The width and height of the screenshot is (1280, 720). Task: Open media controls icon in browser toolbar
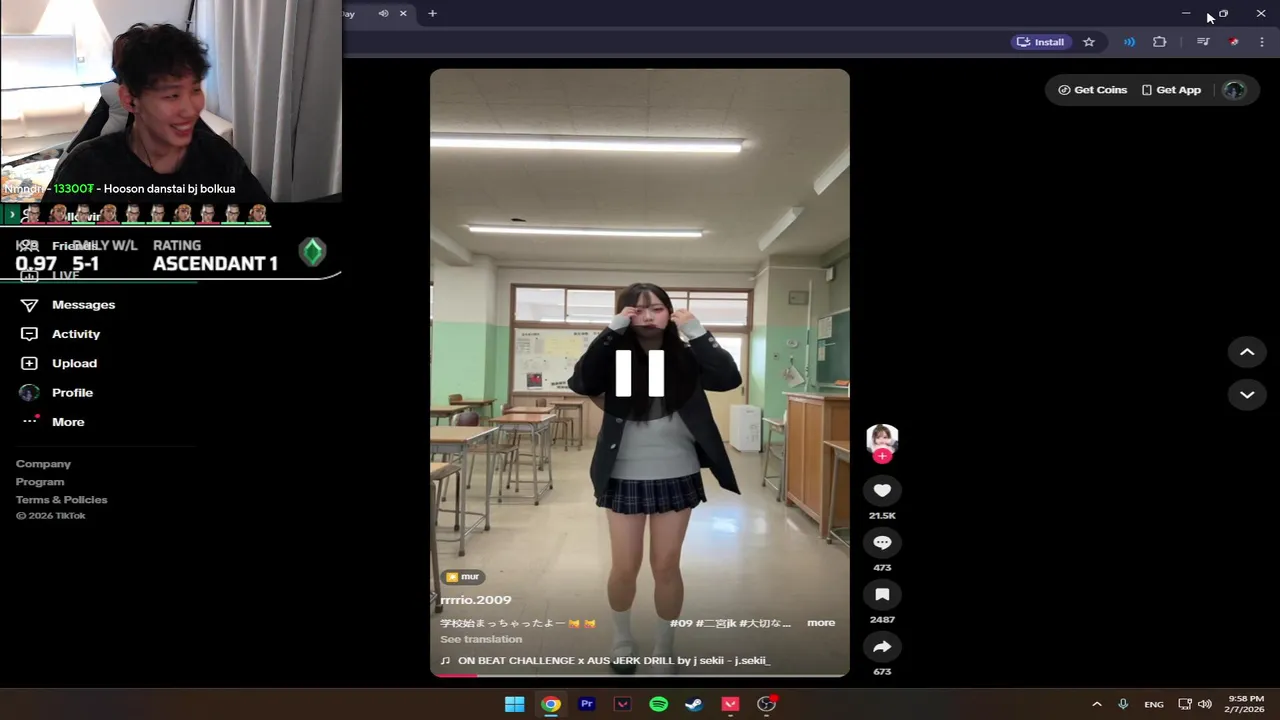(1203, 42)
